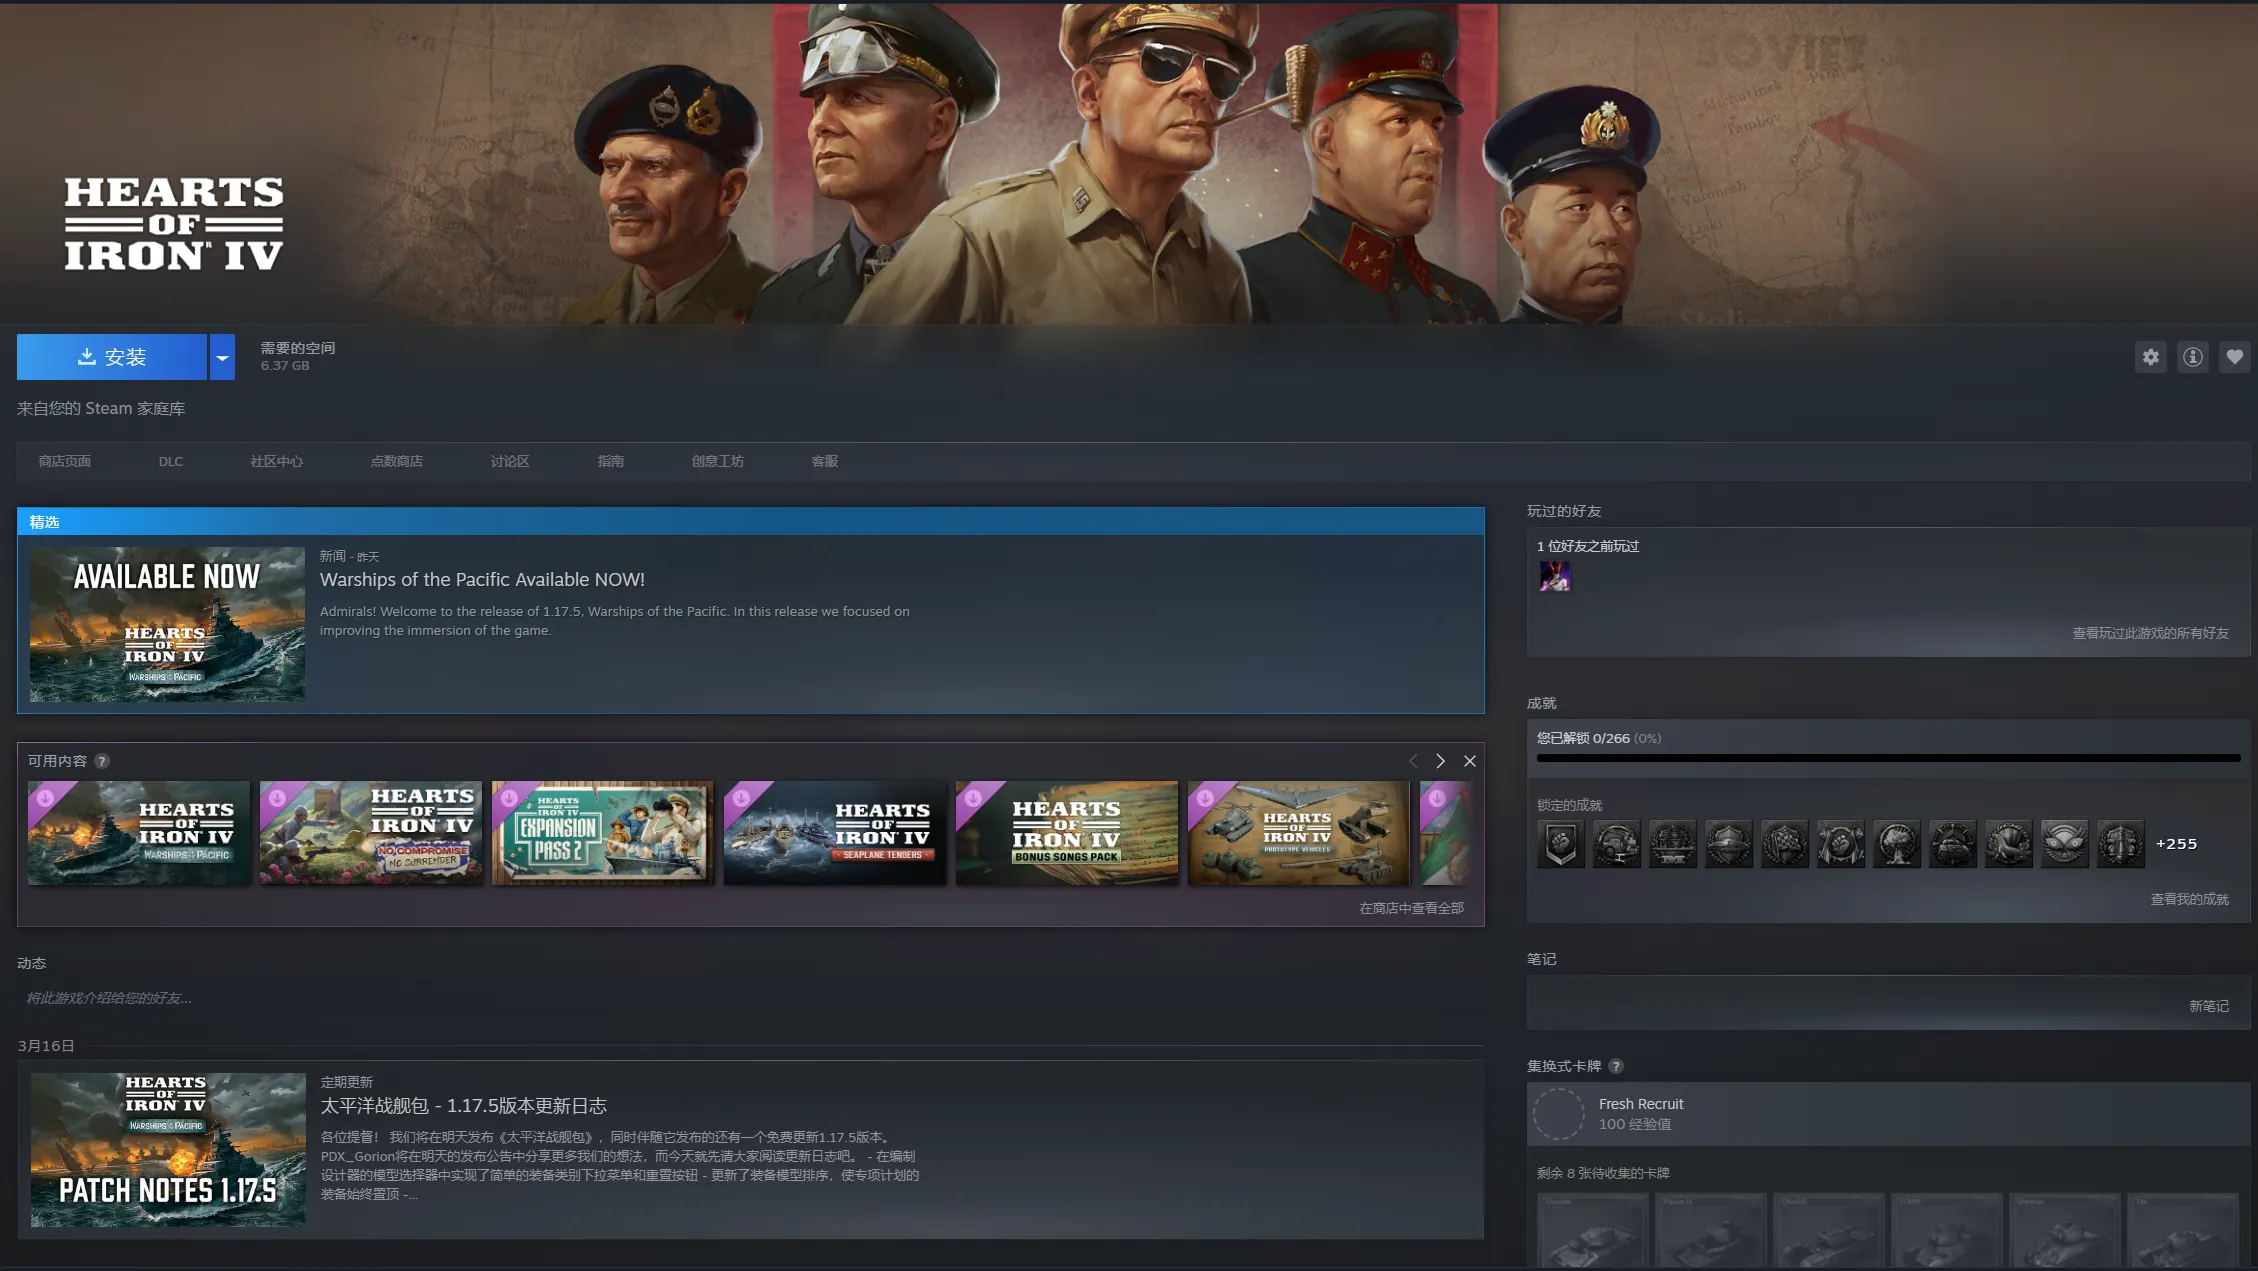Open the game settings gear icon
The image size is (2258, 1271).
[x=2150, y=357]
